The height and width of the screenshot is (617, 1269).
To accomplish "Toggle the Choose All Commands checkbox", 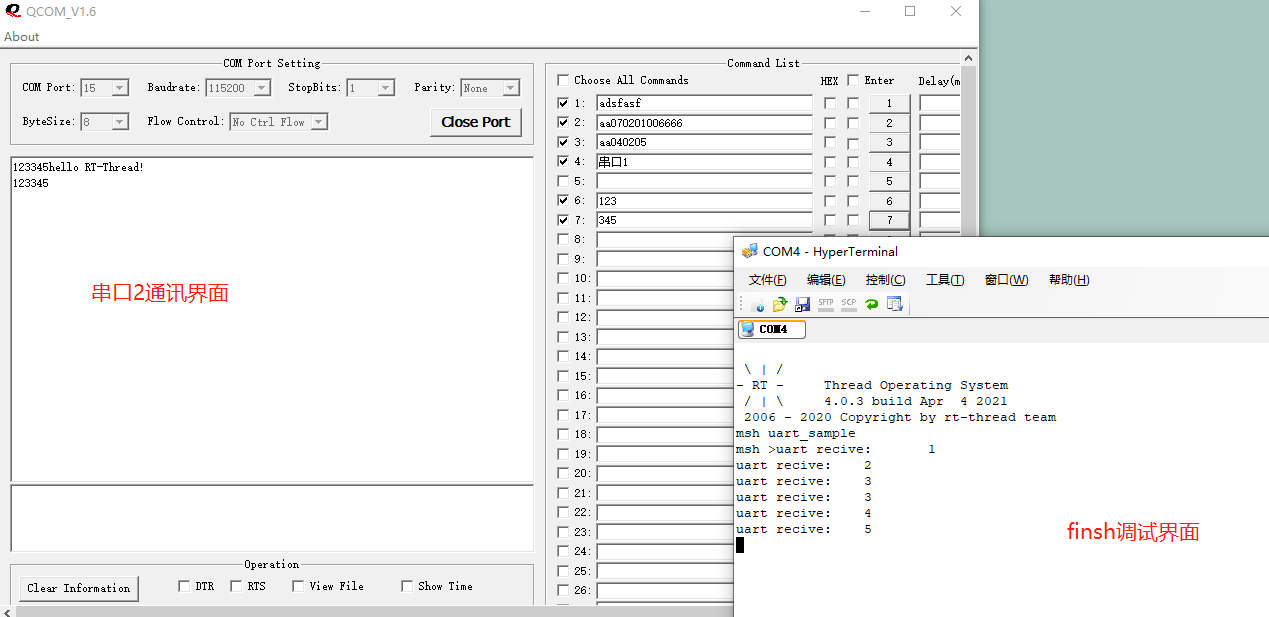I will (x=563, y=80).
